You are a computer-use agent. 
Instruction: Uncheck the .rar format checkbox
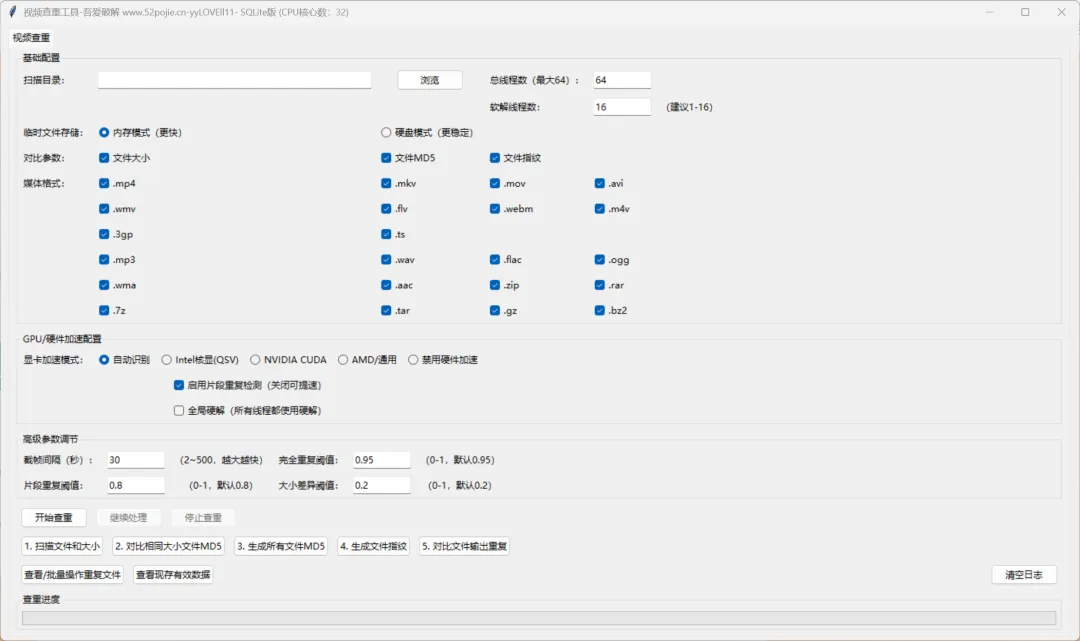(x=600, y=285)
